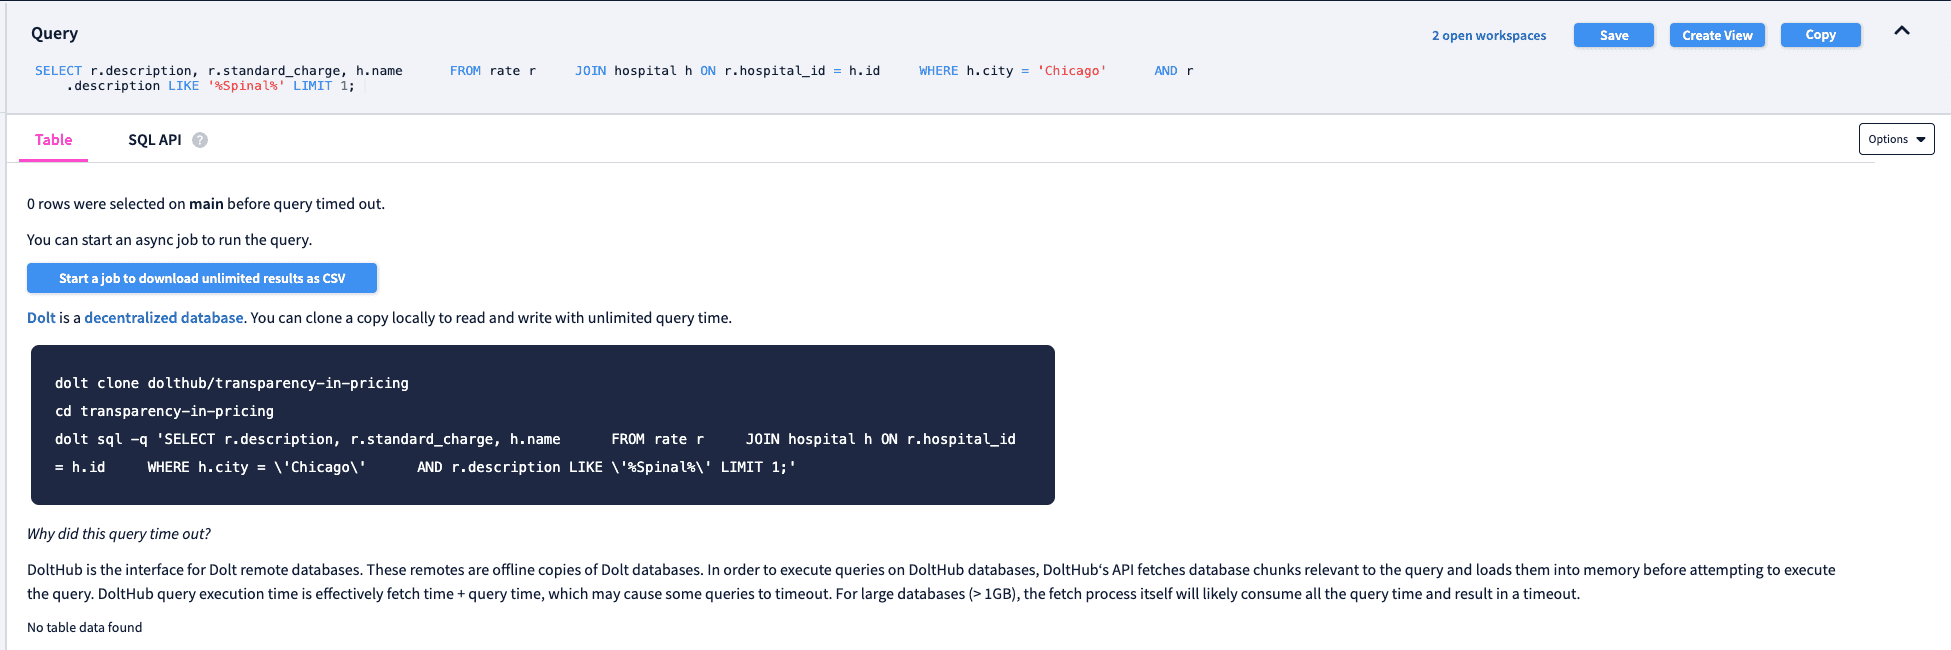Screen dimensions: 1951x650
Task: Click the Save button
Action: [x=1614, y=35]
